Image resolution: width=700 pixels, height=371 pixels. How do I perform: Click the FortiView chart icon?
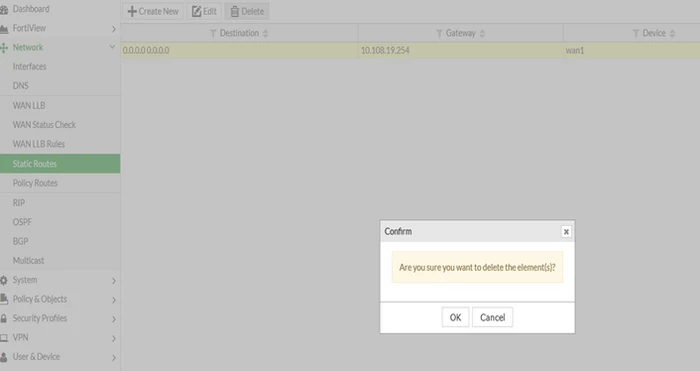4,29
